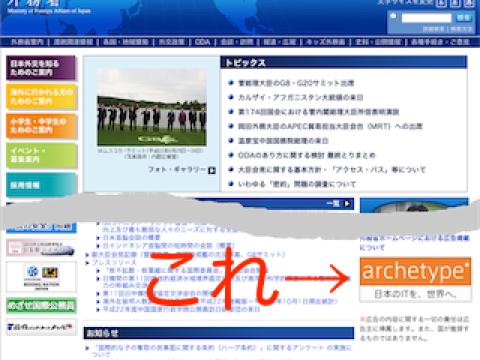Click the bidding nation logos banner
480x360 pixels.
click(41, 277)
